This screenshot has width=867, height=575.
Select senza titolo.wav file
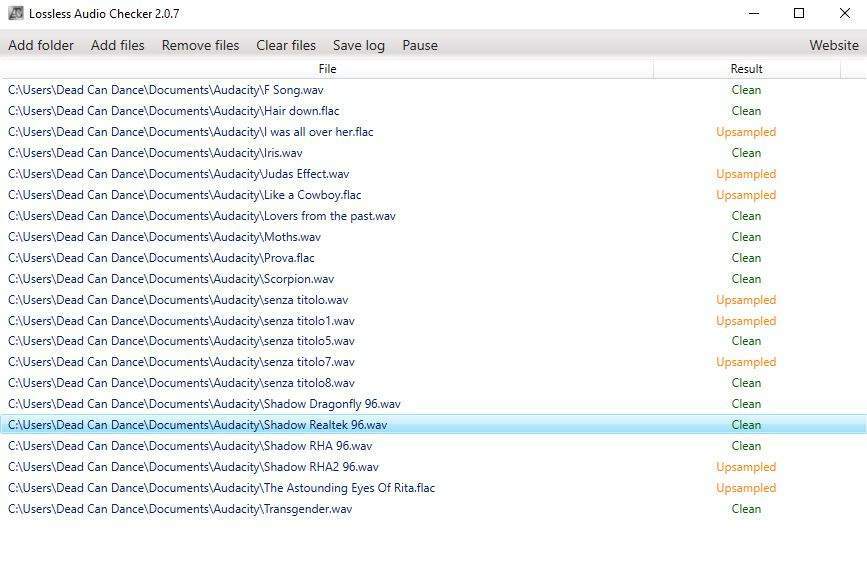click(x=434, y=300)
